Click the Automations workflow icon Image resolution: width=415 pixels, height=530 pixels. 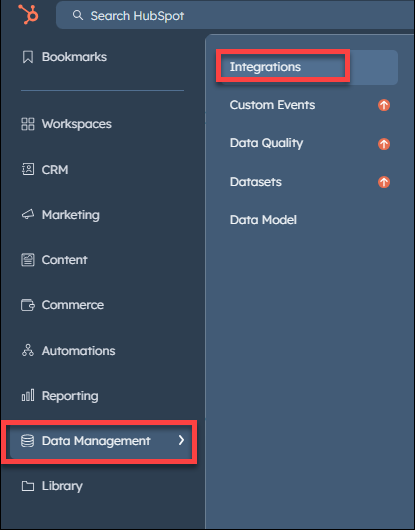click(x=28, y=351)
